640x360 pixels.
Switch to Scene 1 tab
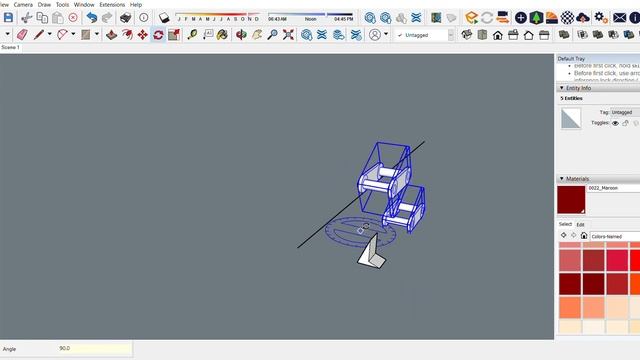click(x=11, y=47)
